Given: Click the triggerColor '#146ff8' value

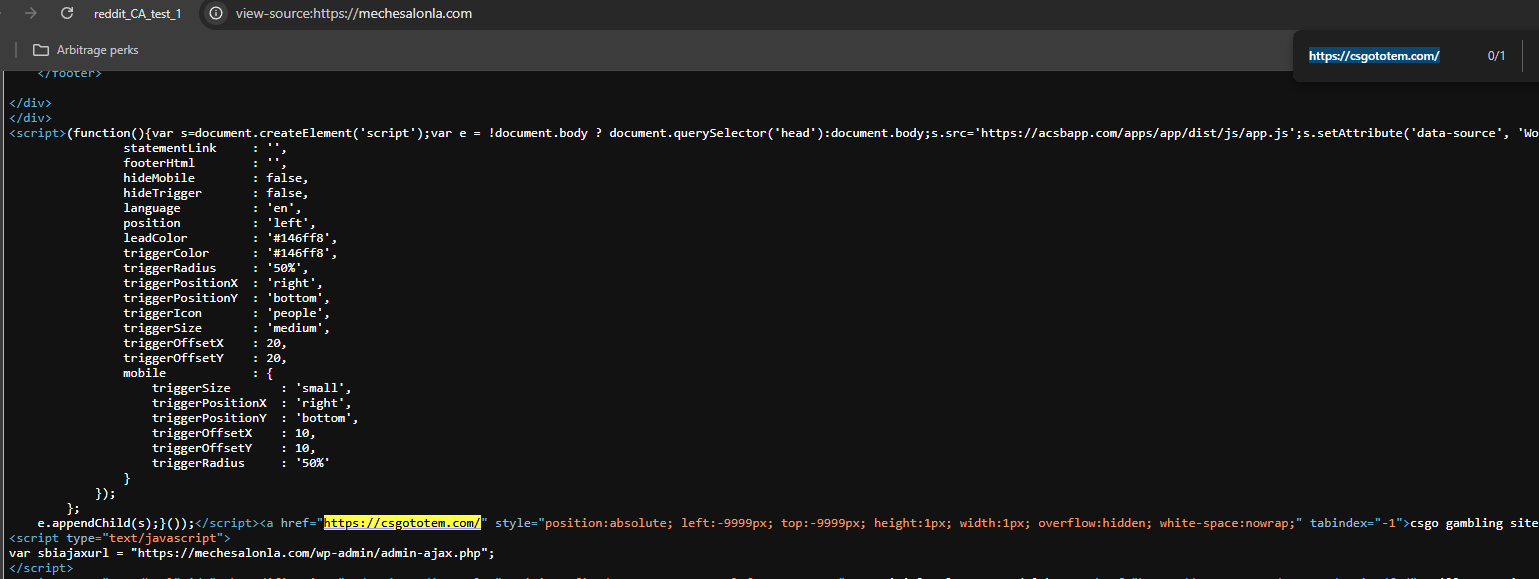Looking at the screenshot, I should 301,253.
